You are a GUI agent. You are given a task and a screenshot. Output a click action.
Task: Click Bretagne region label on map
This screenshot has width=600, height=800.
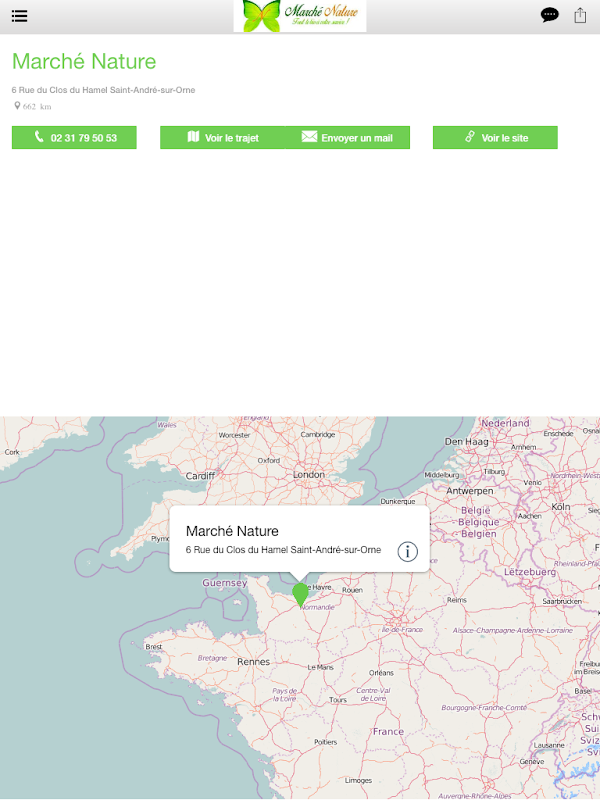coord(212,658)
